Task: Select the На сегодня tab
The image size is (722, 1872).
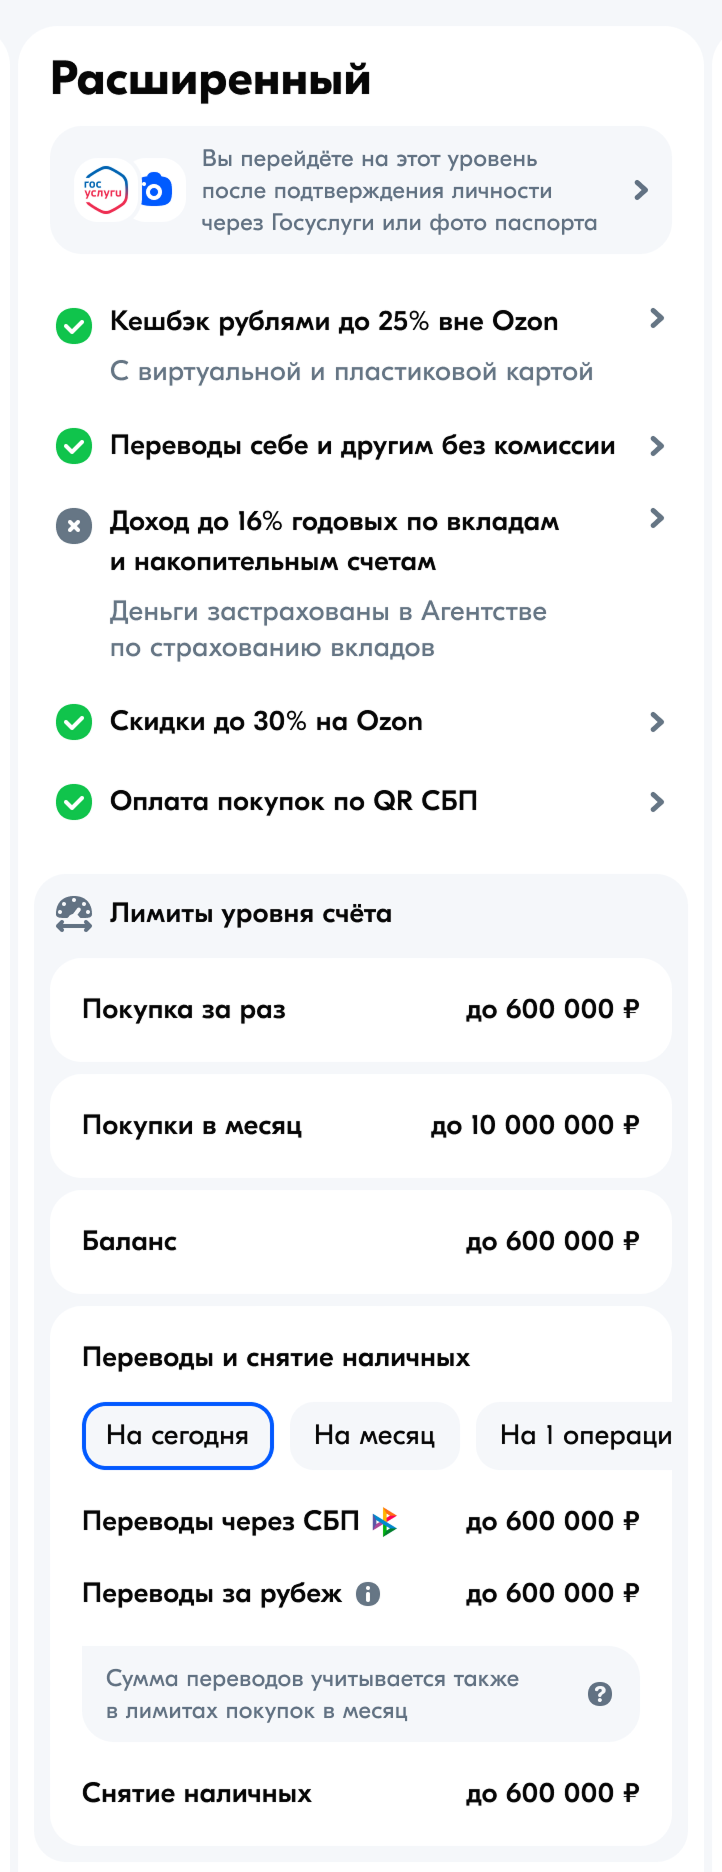Action: [178, 1436]
